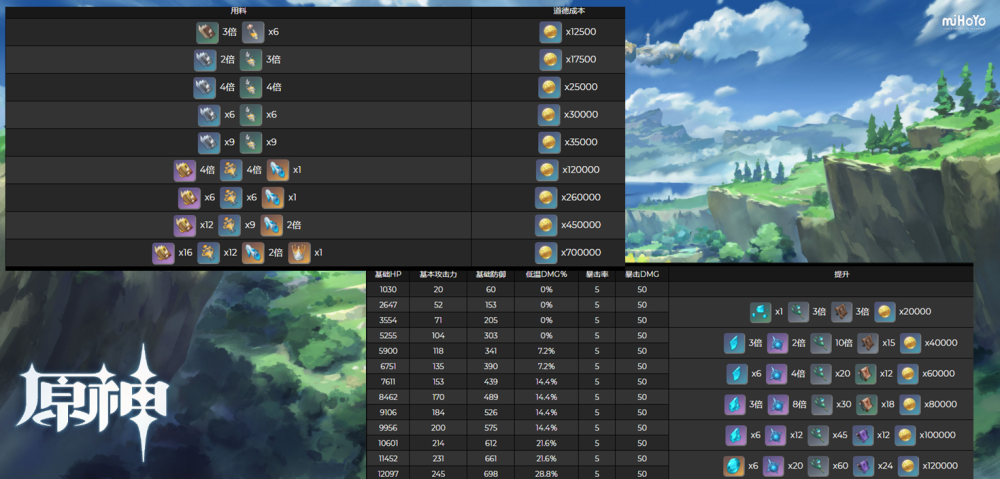This screenshot has height=479, width=1000.
Task: Select the base HP value 2647
Action: 388,305
